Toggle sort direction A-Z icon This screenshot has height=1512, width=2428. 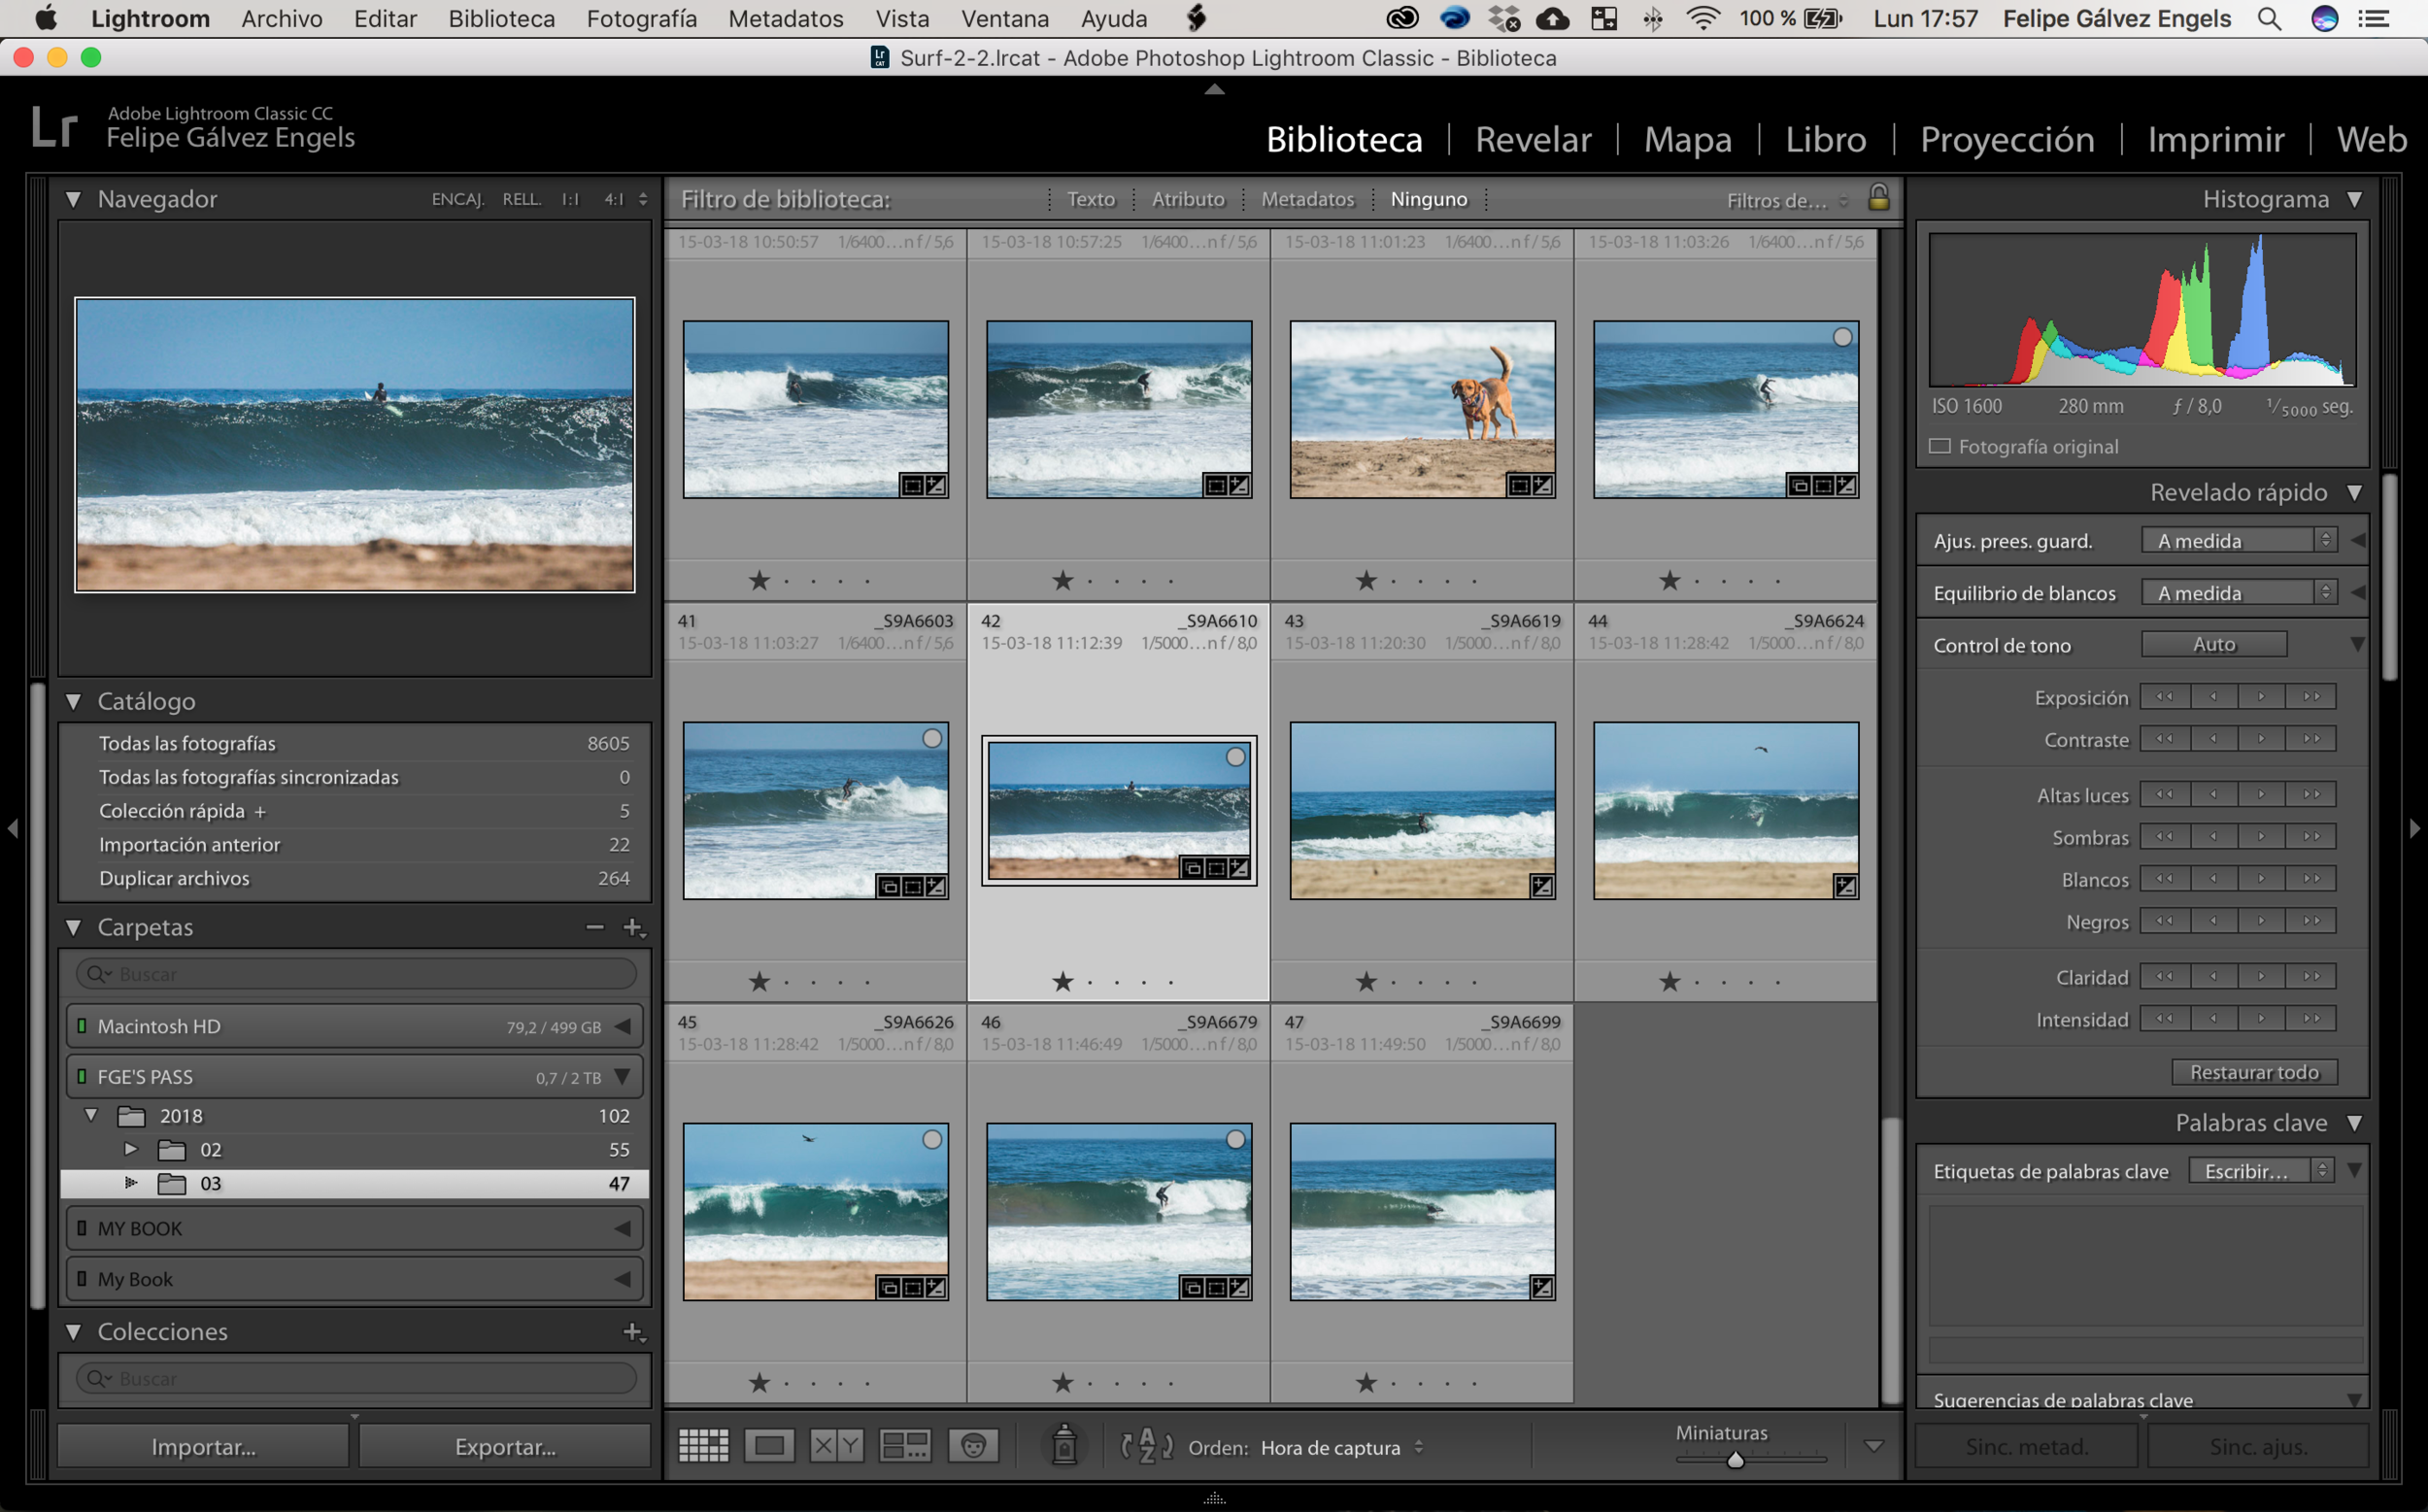pos(1146,1446)
